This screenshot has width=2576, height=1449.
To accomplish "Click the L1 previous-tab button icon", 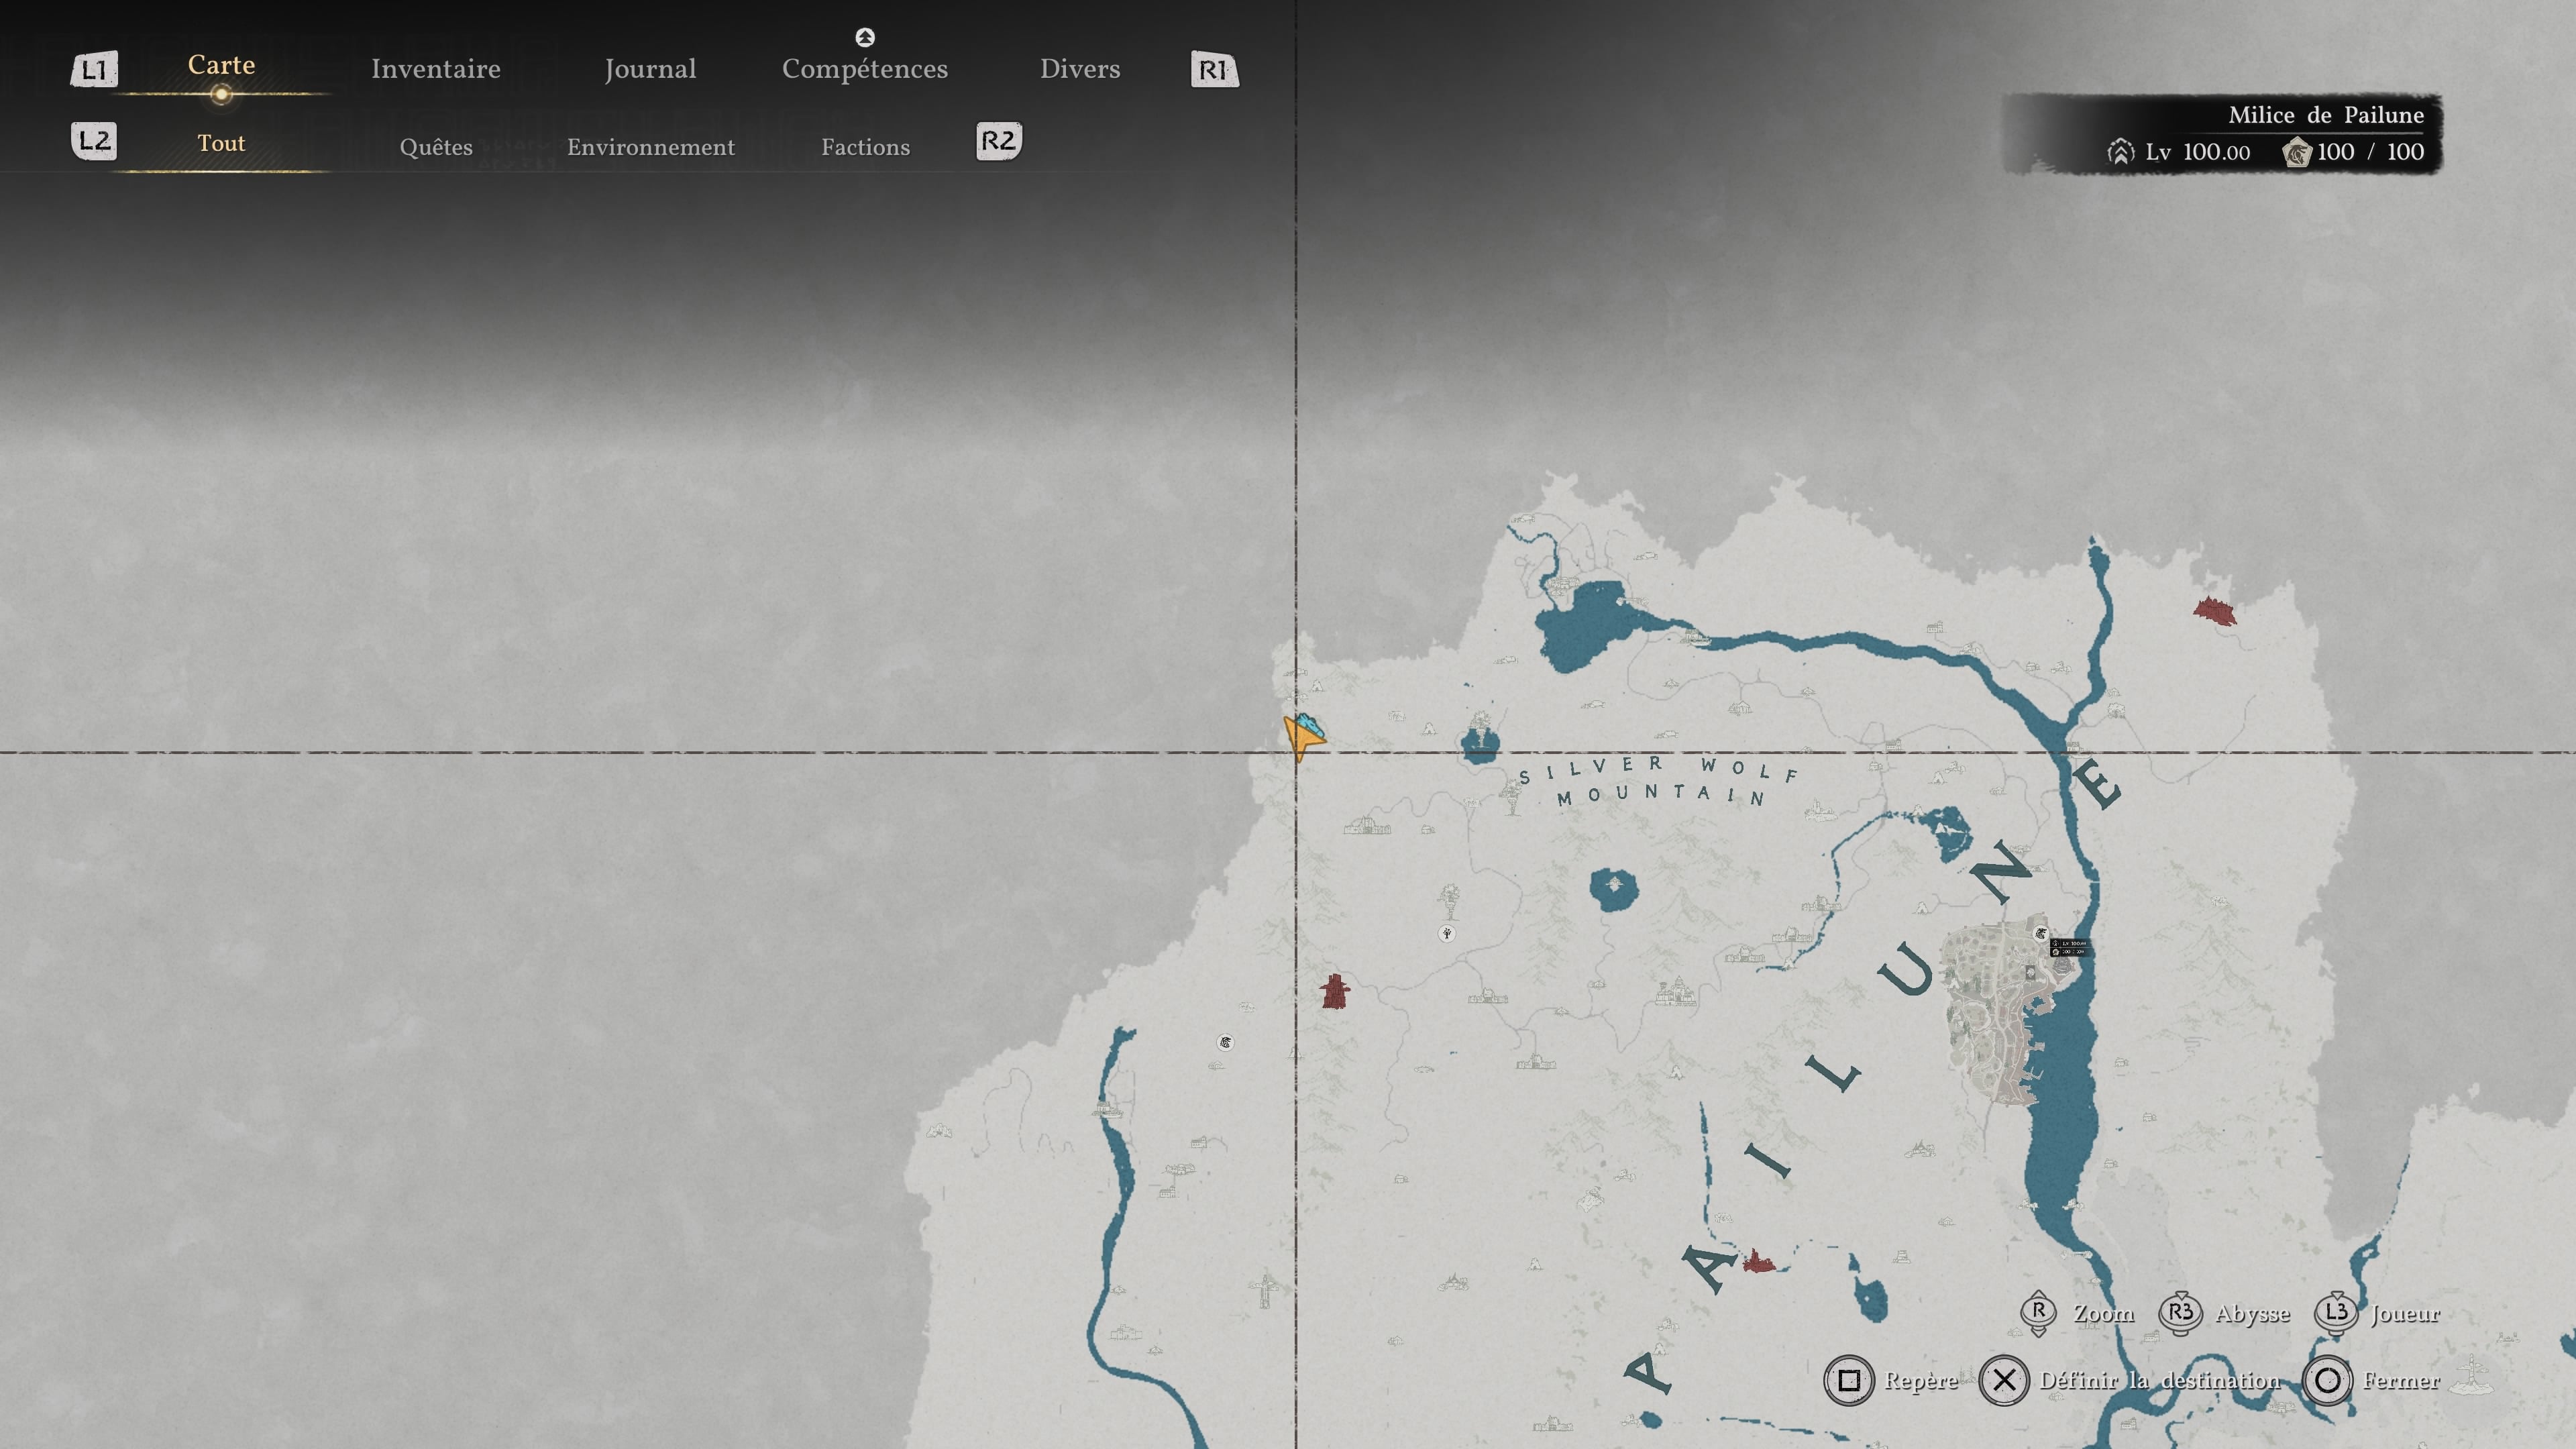I will (x=95, y=69).
